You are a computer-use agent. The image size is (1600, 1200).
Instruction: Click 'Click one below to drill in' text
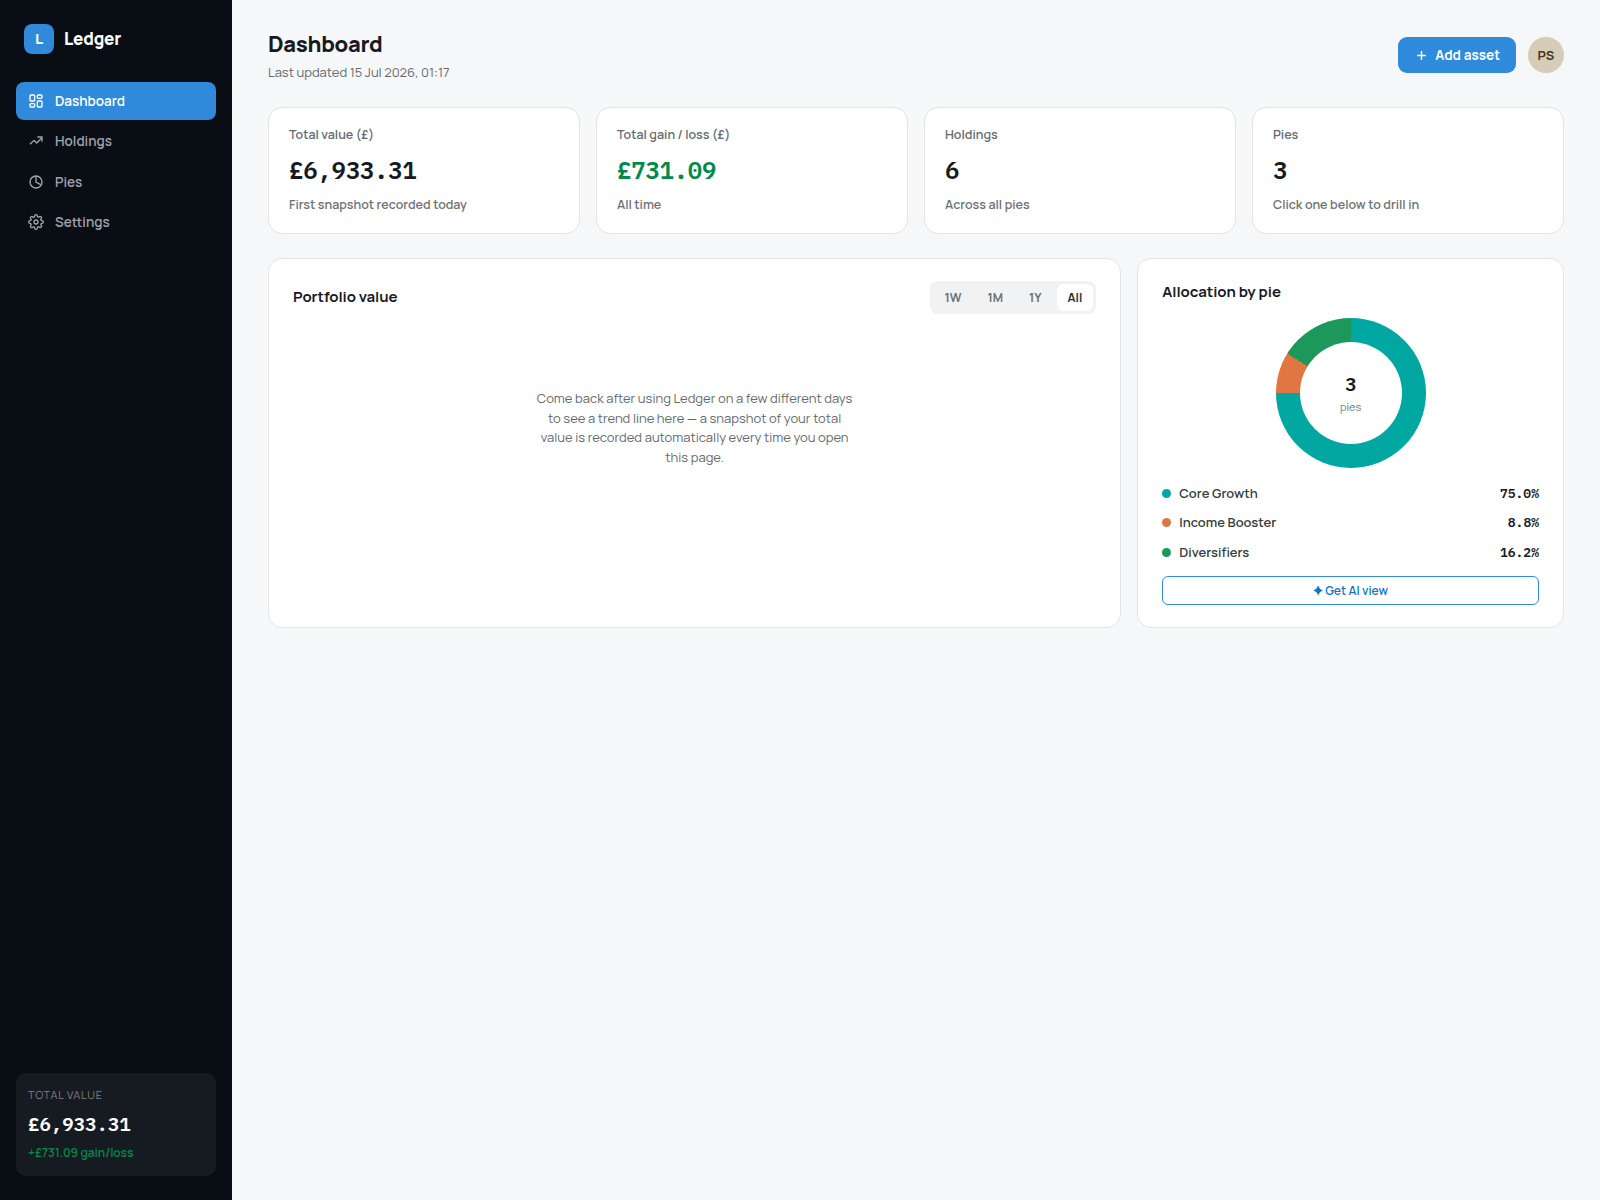(x=1346, y=205)
